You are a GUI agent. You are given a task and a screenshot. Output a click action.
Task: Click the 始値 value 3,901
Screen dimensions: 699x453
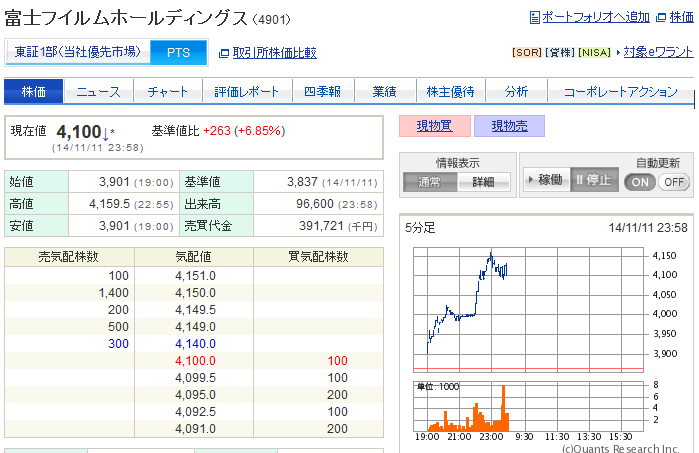click(114, 182)
